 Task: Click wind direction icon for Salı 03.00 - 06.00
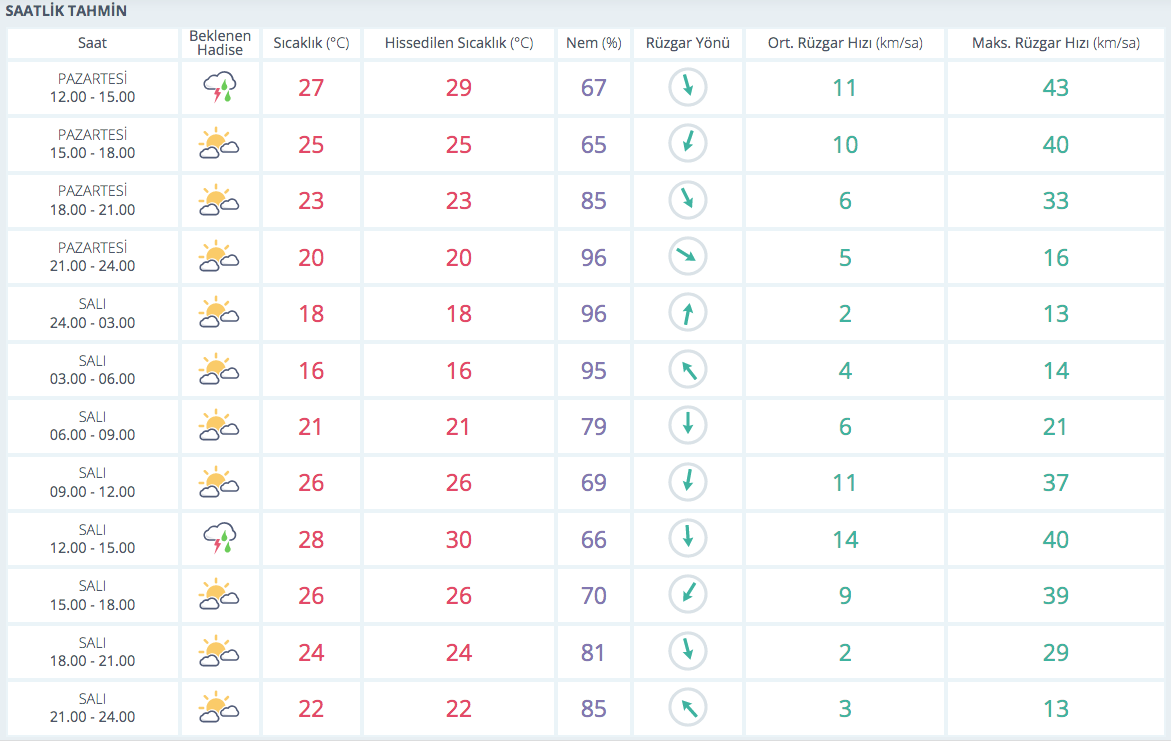tap(687, 370)
